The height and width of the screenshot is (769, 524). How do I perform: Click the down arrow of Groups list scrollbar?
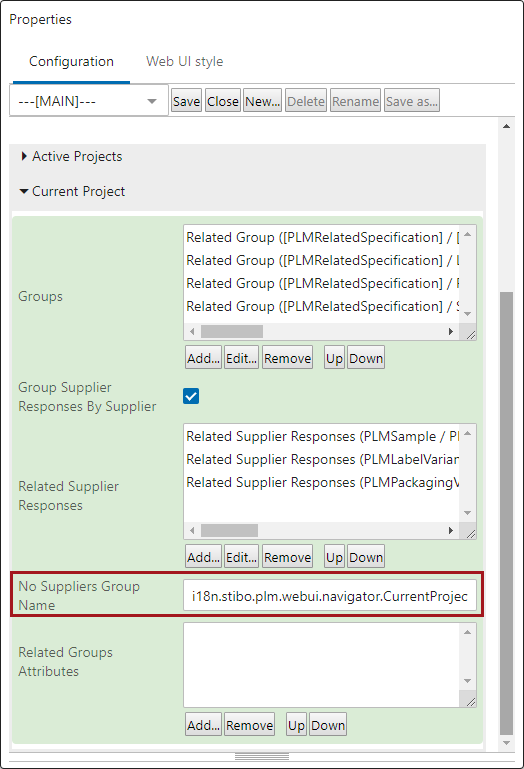pyautogui.click(x=468, y=314)
